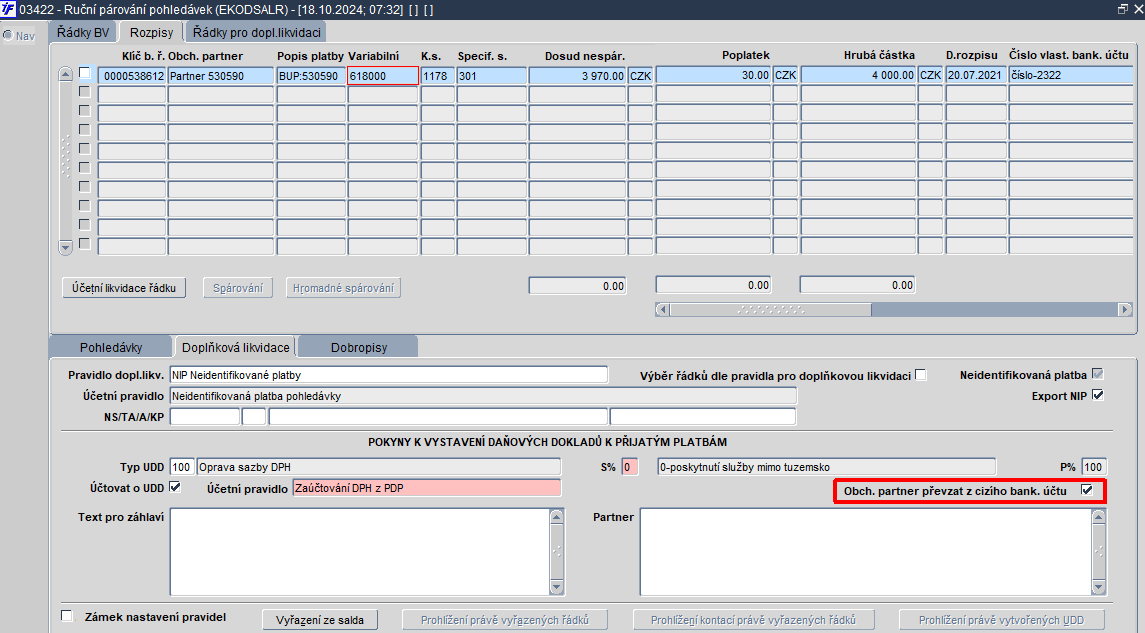
Task: Switch to Řádky pro dopl.likvidaci tab
Action: click(256, 32)
